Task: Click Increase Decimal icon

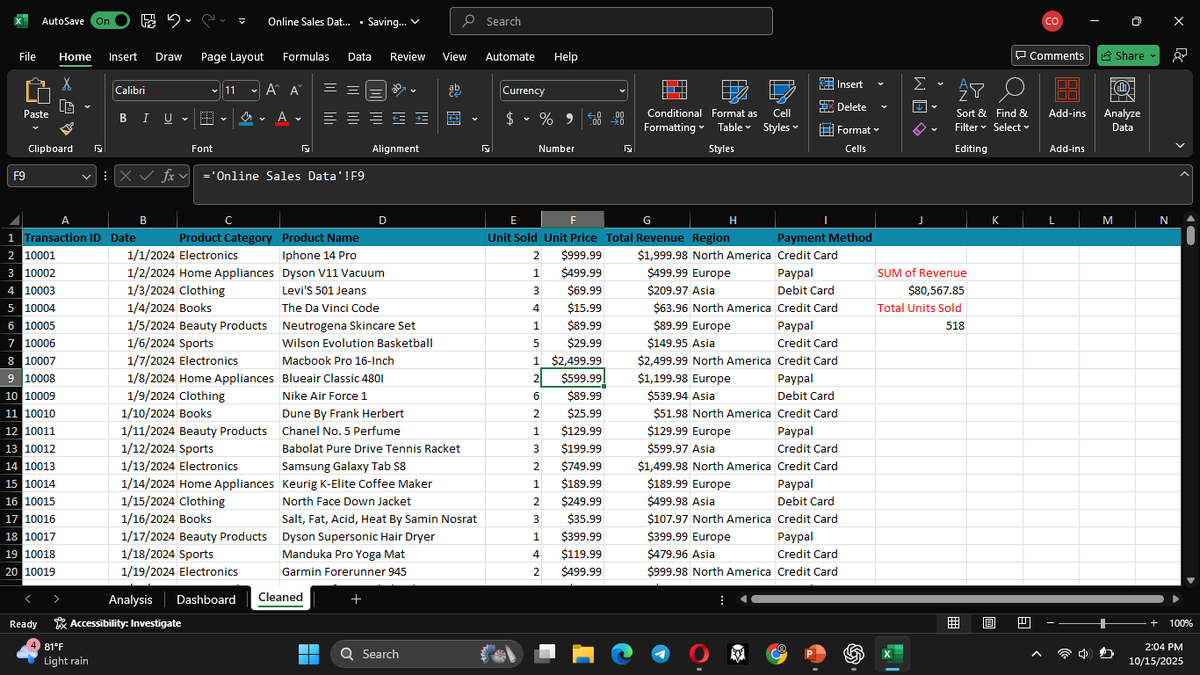Action: tap(593, 119)
